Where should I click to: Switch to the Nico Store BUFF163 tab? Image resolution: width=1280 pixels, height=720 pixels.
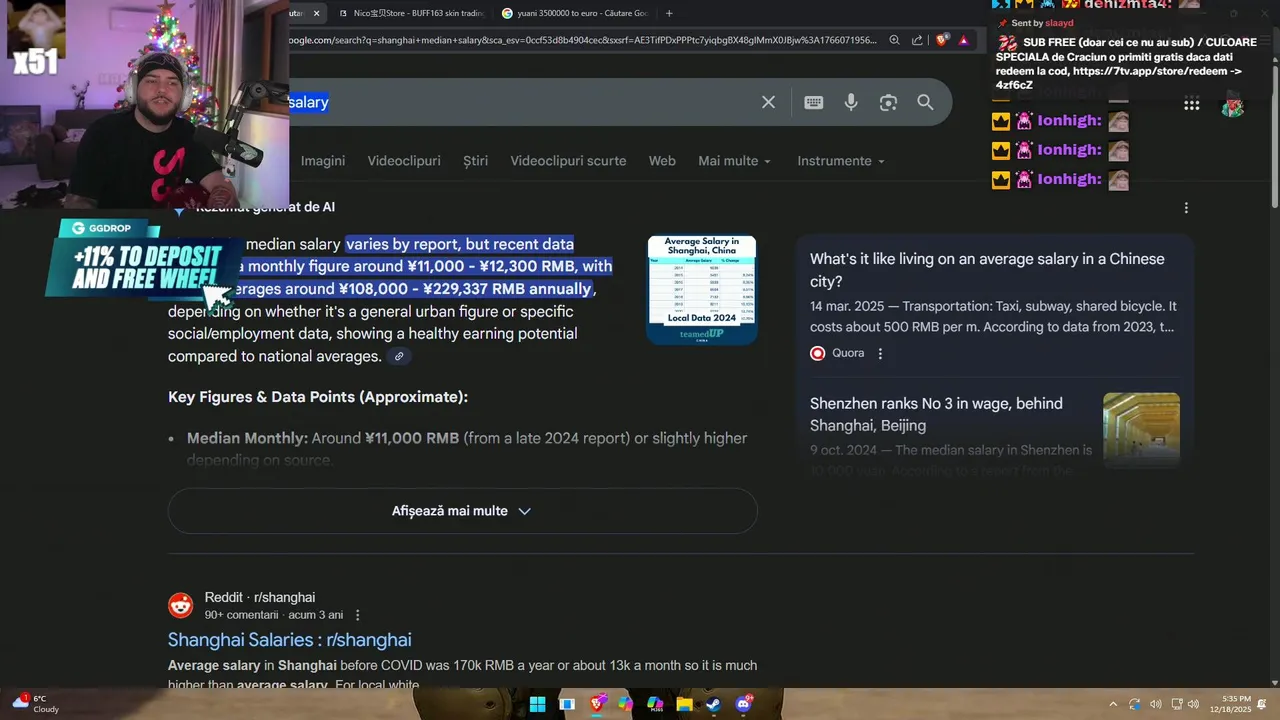[410, 13]
